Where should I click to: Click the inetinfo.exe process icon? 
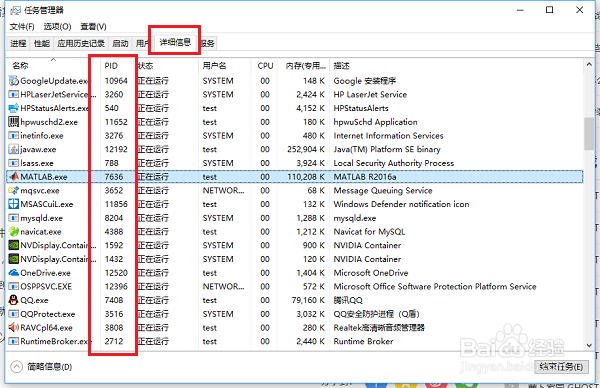(13, 136)
